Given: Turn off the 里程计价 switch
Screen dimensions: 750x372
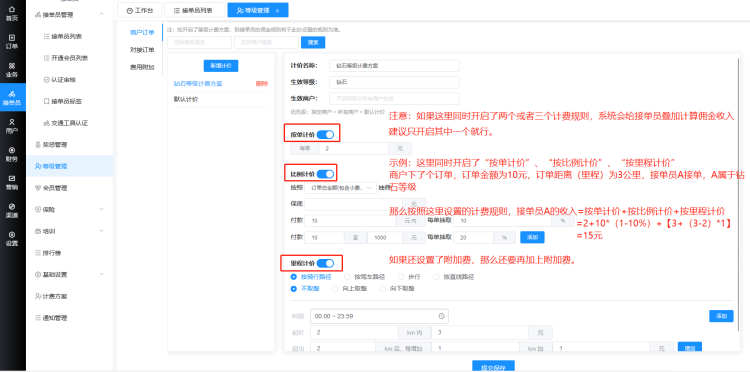Looking at the screenshot, I should click(325, 263).
